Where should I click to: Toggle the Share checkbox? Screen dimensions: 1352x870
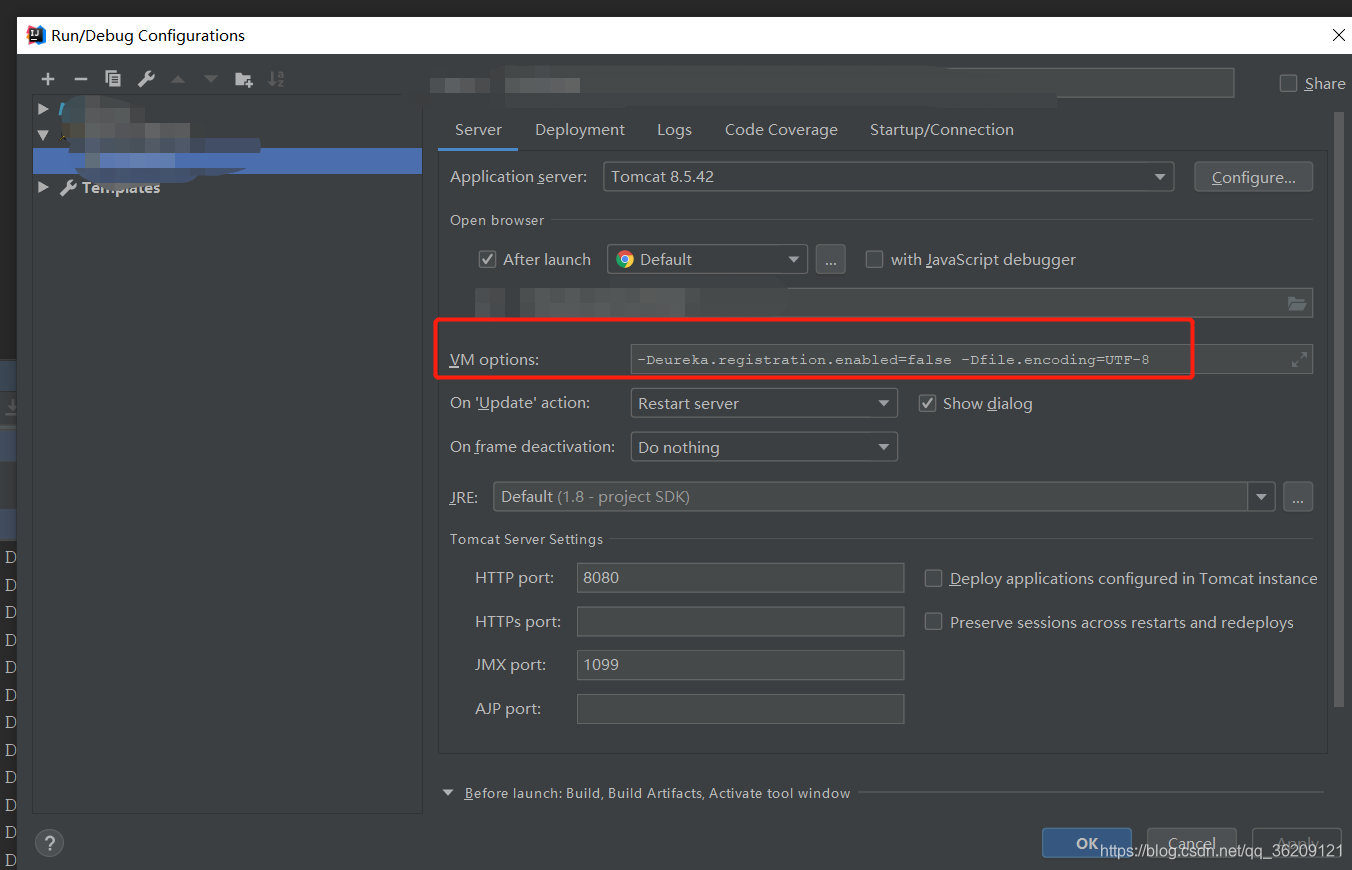pos(1289,84)
